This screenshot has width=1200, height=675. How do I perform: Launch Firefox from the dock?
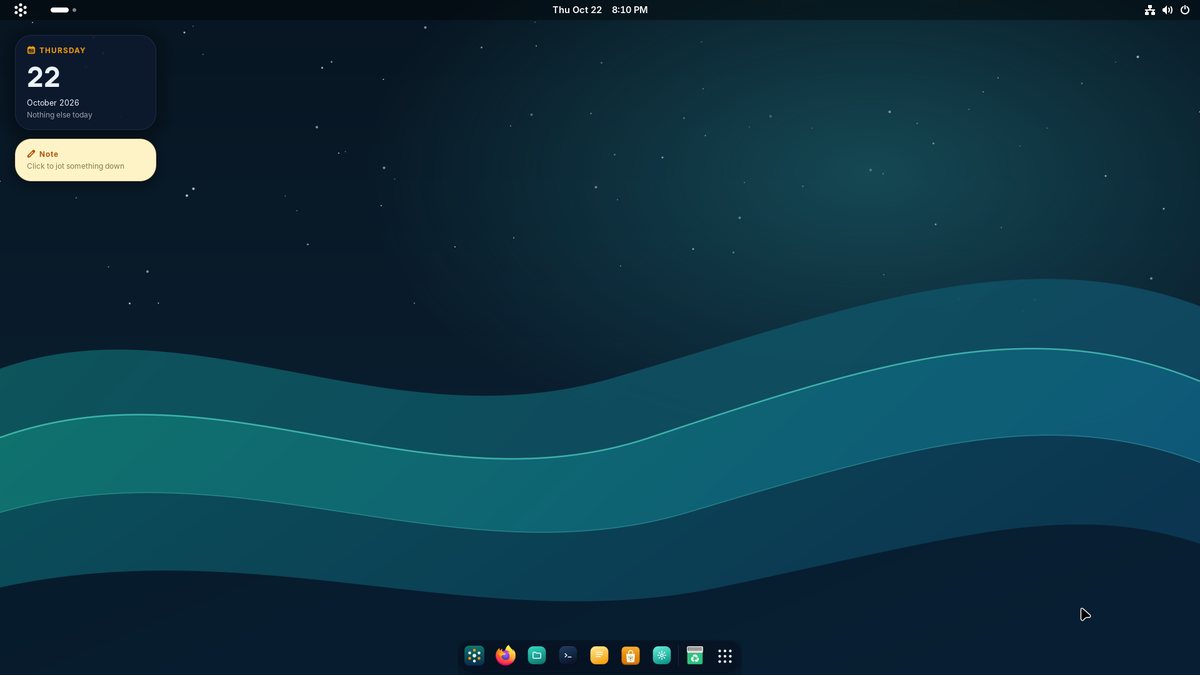coord(506,656)
